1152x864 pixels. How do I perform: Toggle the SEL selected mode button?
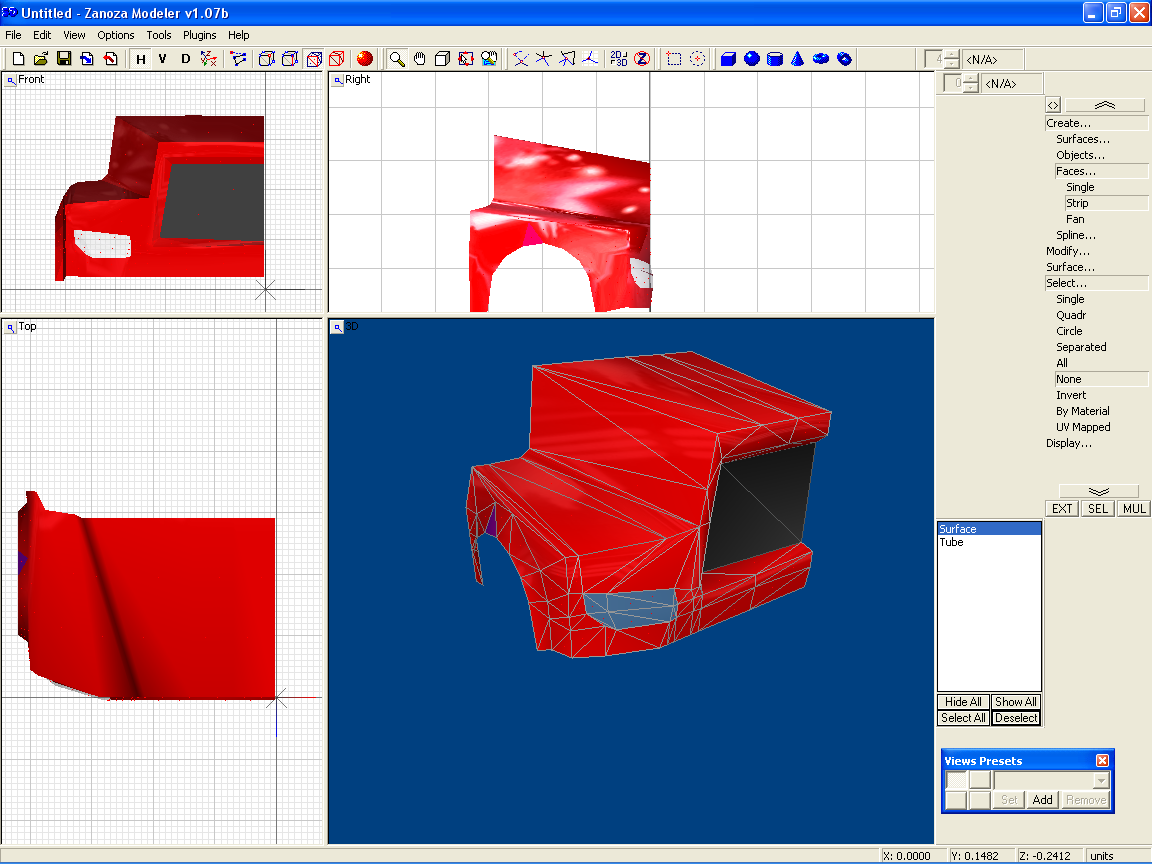pyautogui.click(x=1098, y=509)
